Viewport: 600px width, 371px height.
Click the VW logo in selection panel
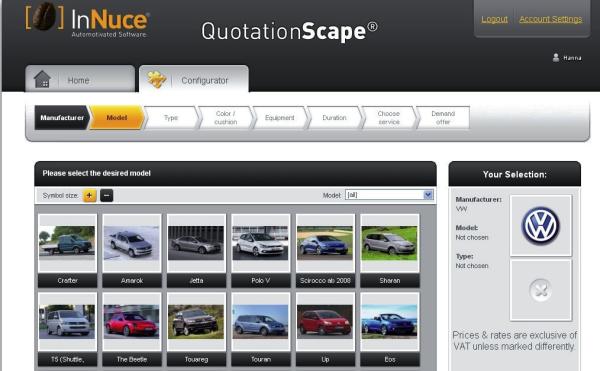point(541,226)
